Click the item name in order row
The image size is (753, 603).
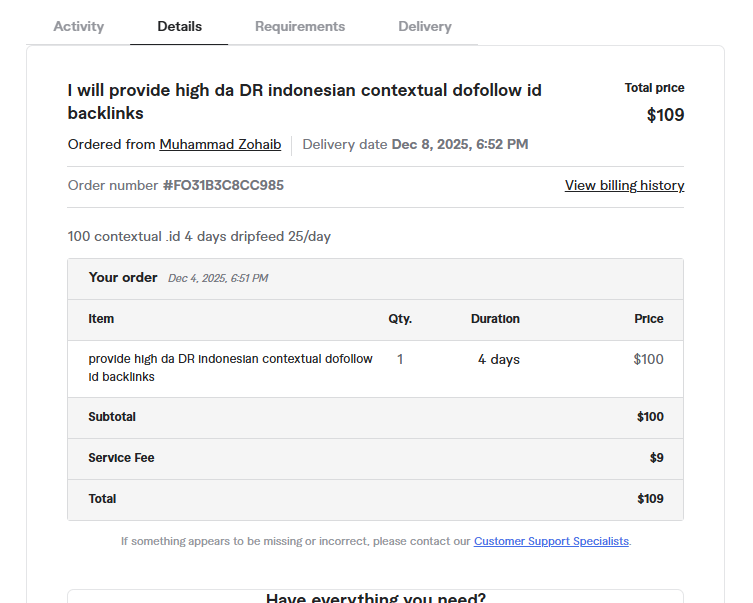point(230,368)
